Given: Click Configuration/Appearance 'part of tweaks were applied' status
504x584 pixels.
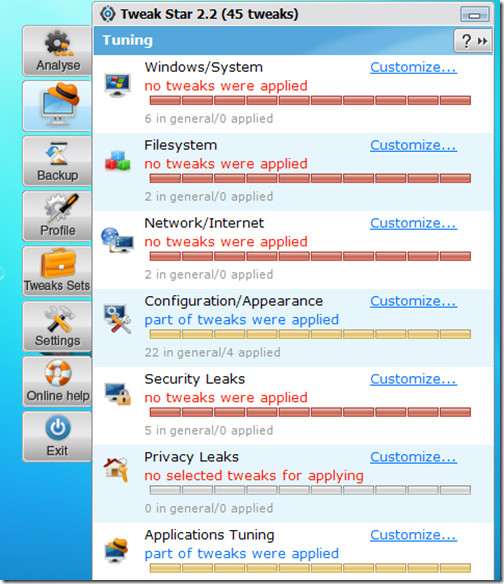Looking at the screenshot, I should pyautogui.click(x=242, y=320).
